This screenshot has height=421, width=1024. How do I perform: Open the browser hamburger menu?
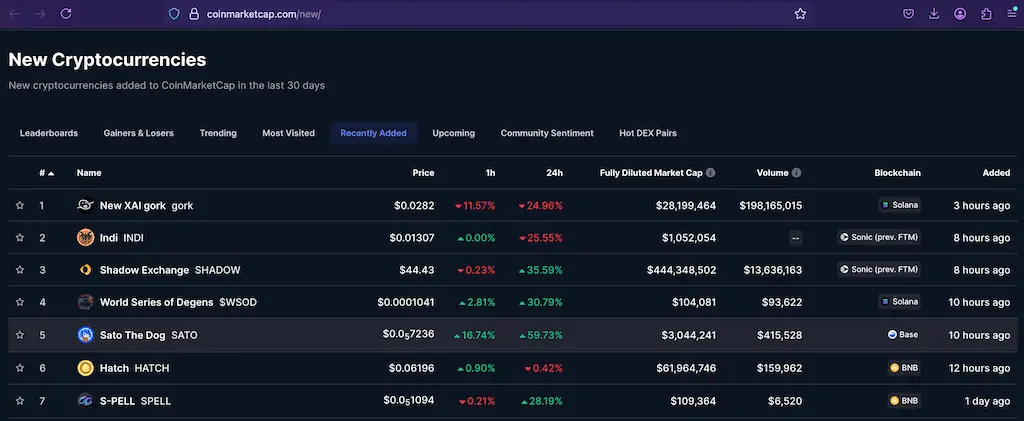[1012, 14]
